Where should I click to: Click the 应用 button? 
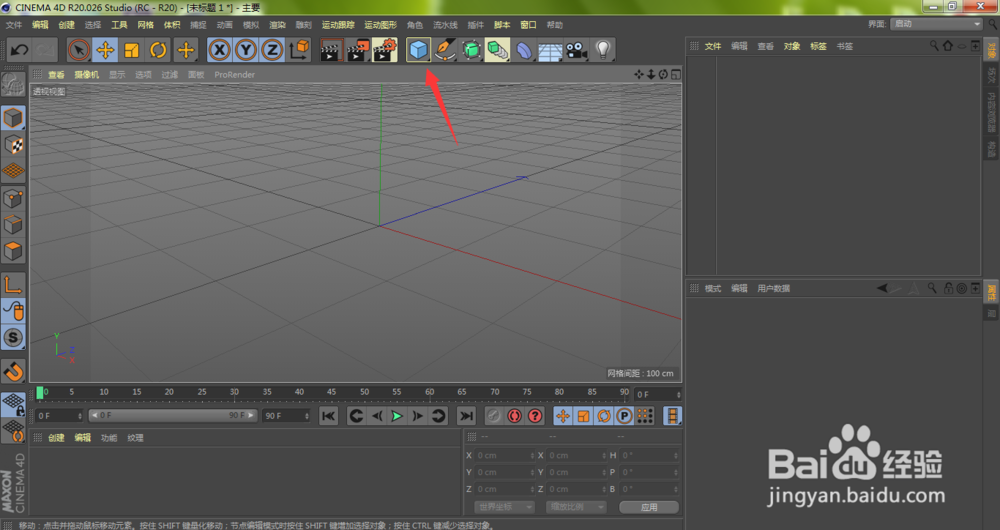point(649,507)
